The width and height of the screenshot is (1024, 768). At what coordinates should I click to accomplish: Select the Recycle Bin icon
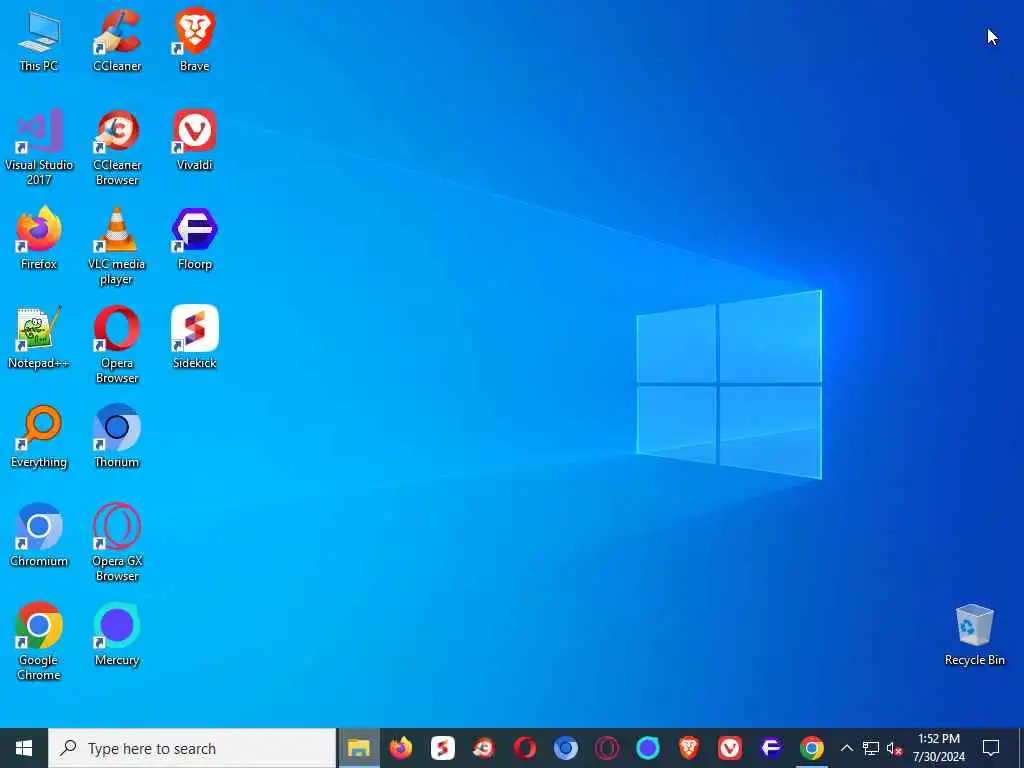point(974,635)
